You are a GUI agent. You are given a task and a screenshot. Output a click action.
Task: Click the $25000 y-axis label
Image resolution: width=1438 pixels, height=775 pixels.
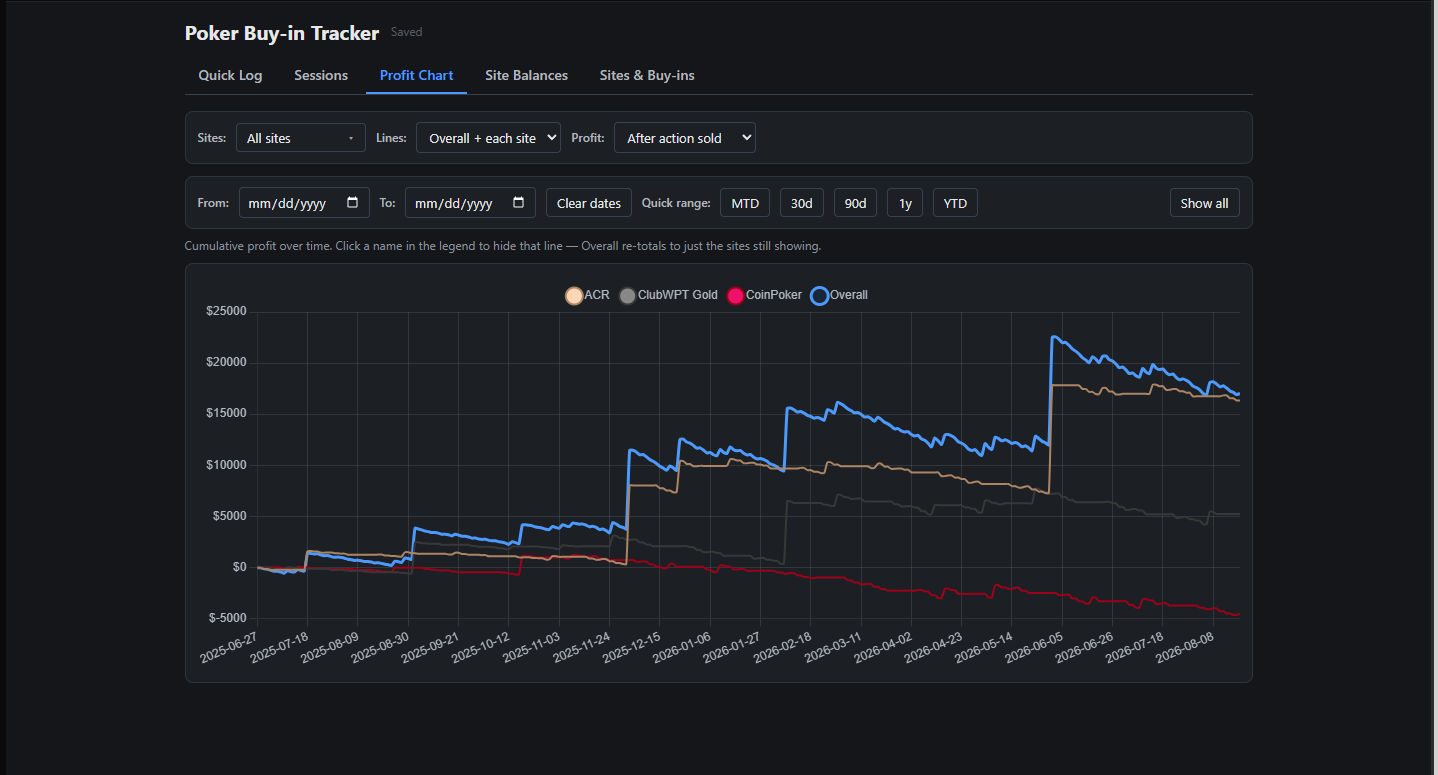(226, 312)
